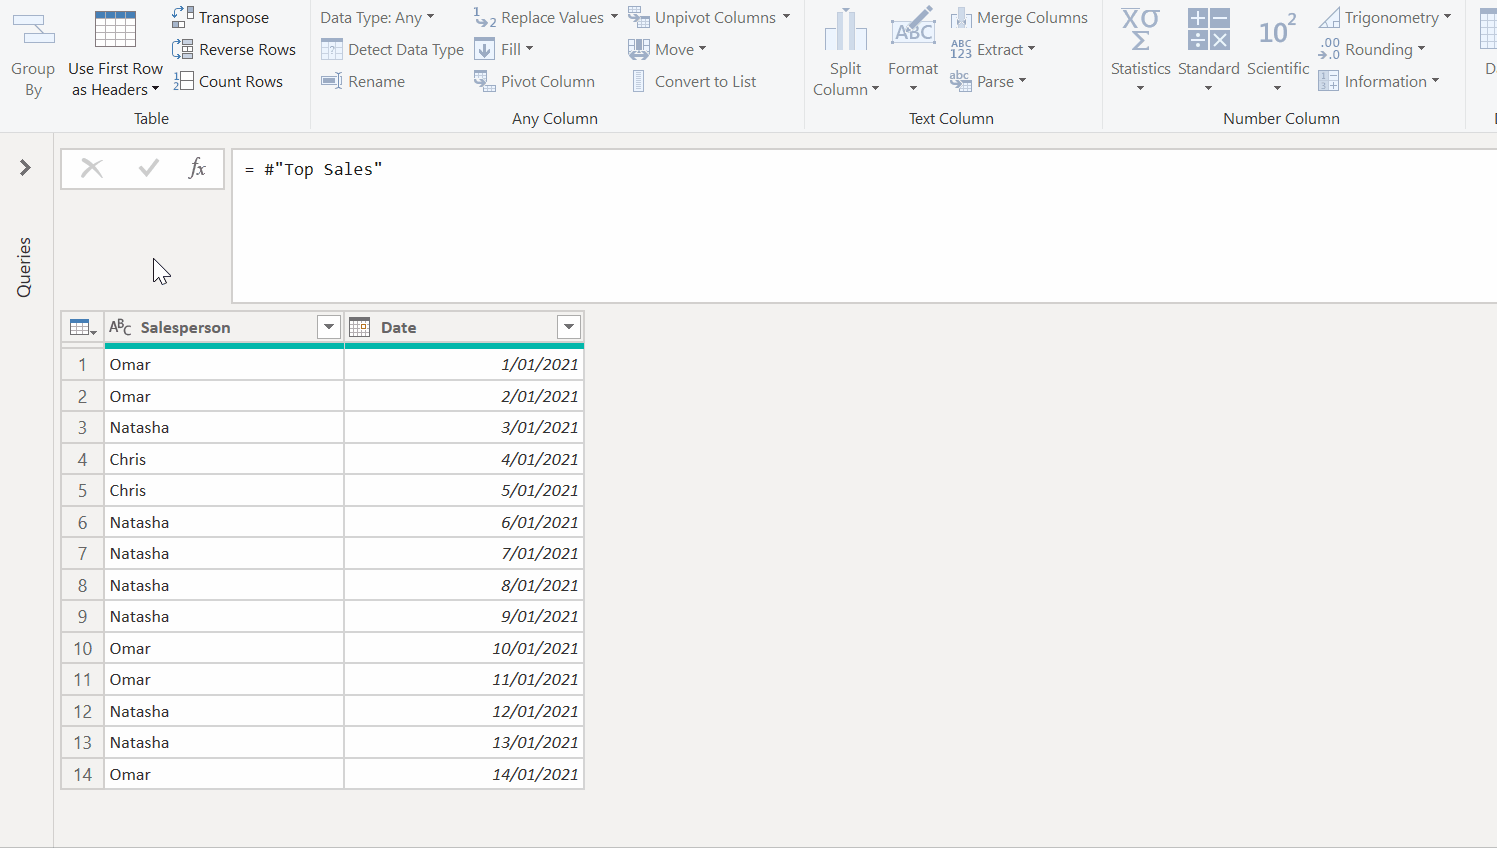Confirm formula with the checkmark
This screenshot has height=848, width=1497.
point(149,168)
